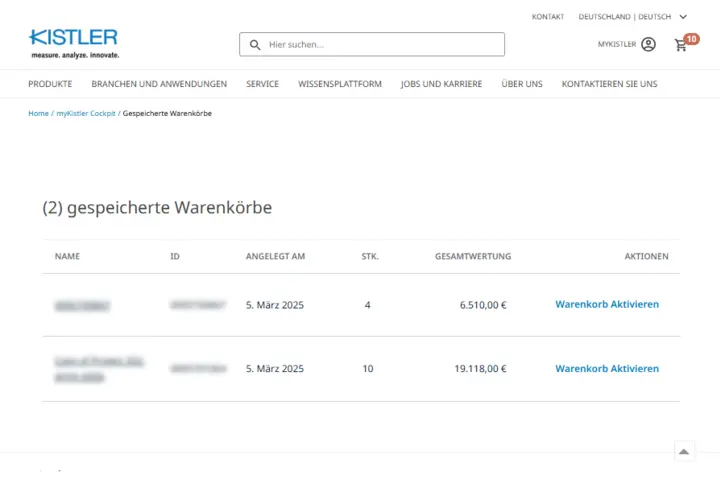Image resolution: width=720 pixels, height=480 pixels.
Task: Open the Branchen und Anwendungen menu
Action: [x=159, y=84]
